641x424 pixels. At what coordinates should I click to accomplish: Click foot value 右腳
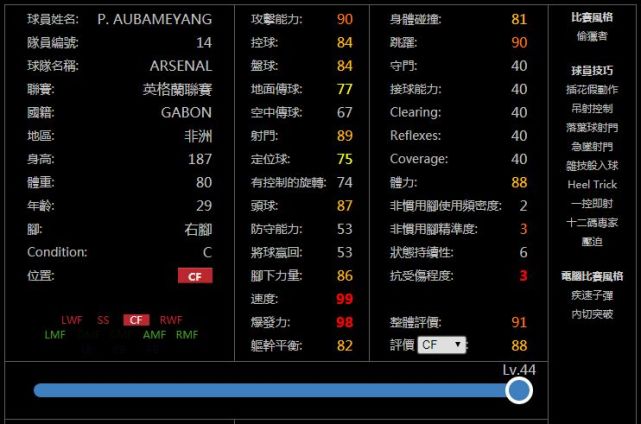pyautogui.click(x=198, y=229)
